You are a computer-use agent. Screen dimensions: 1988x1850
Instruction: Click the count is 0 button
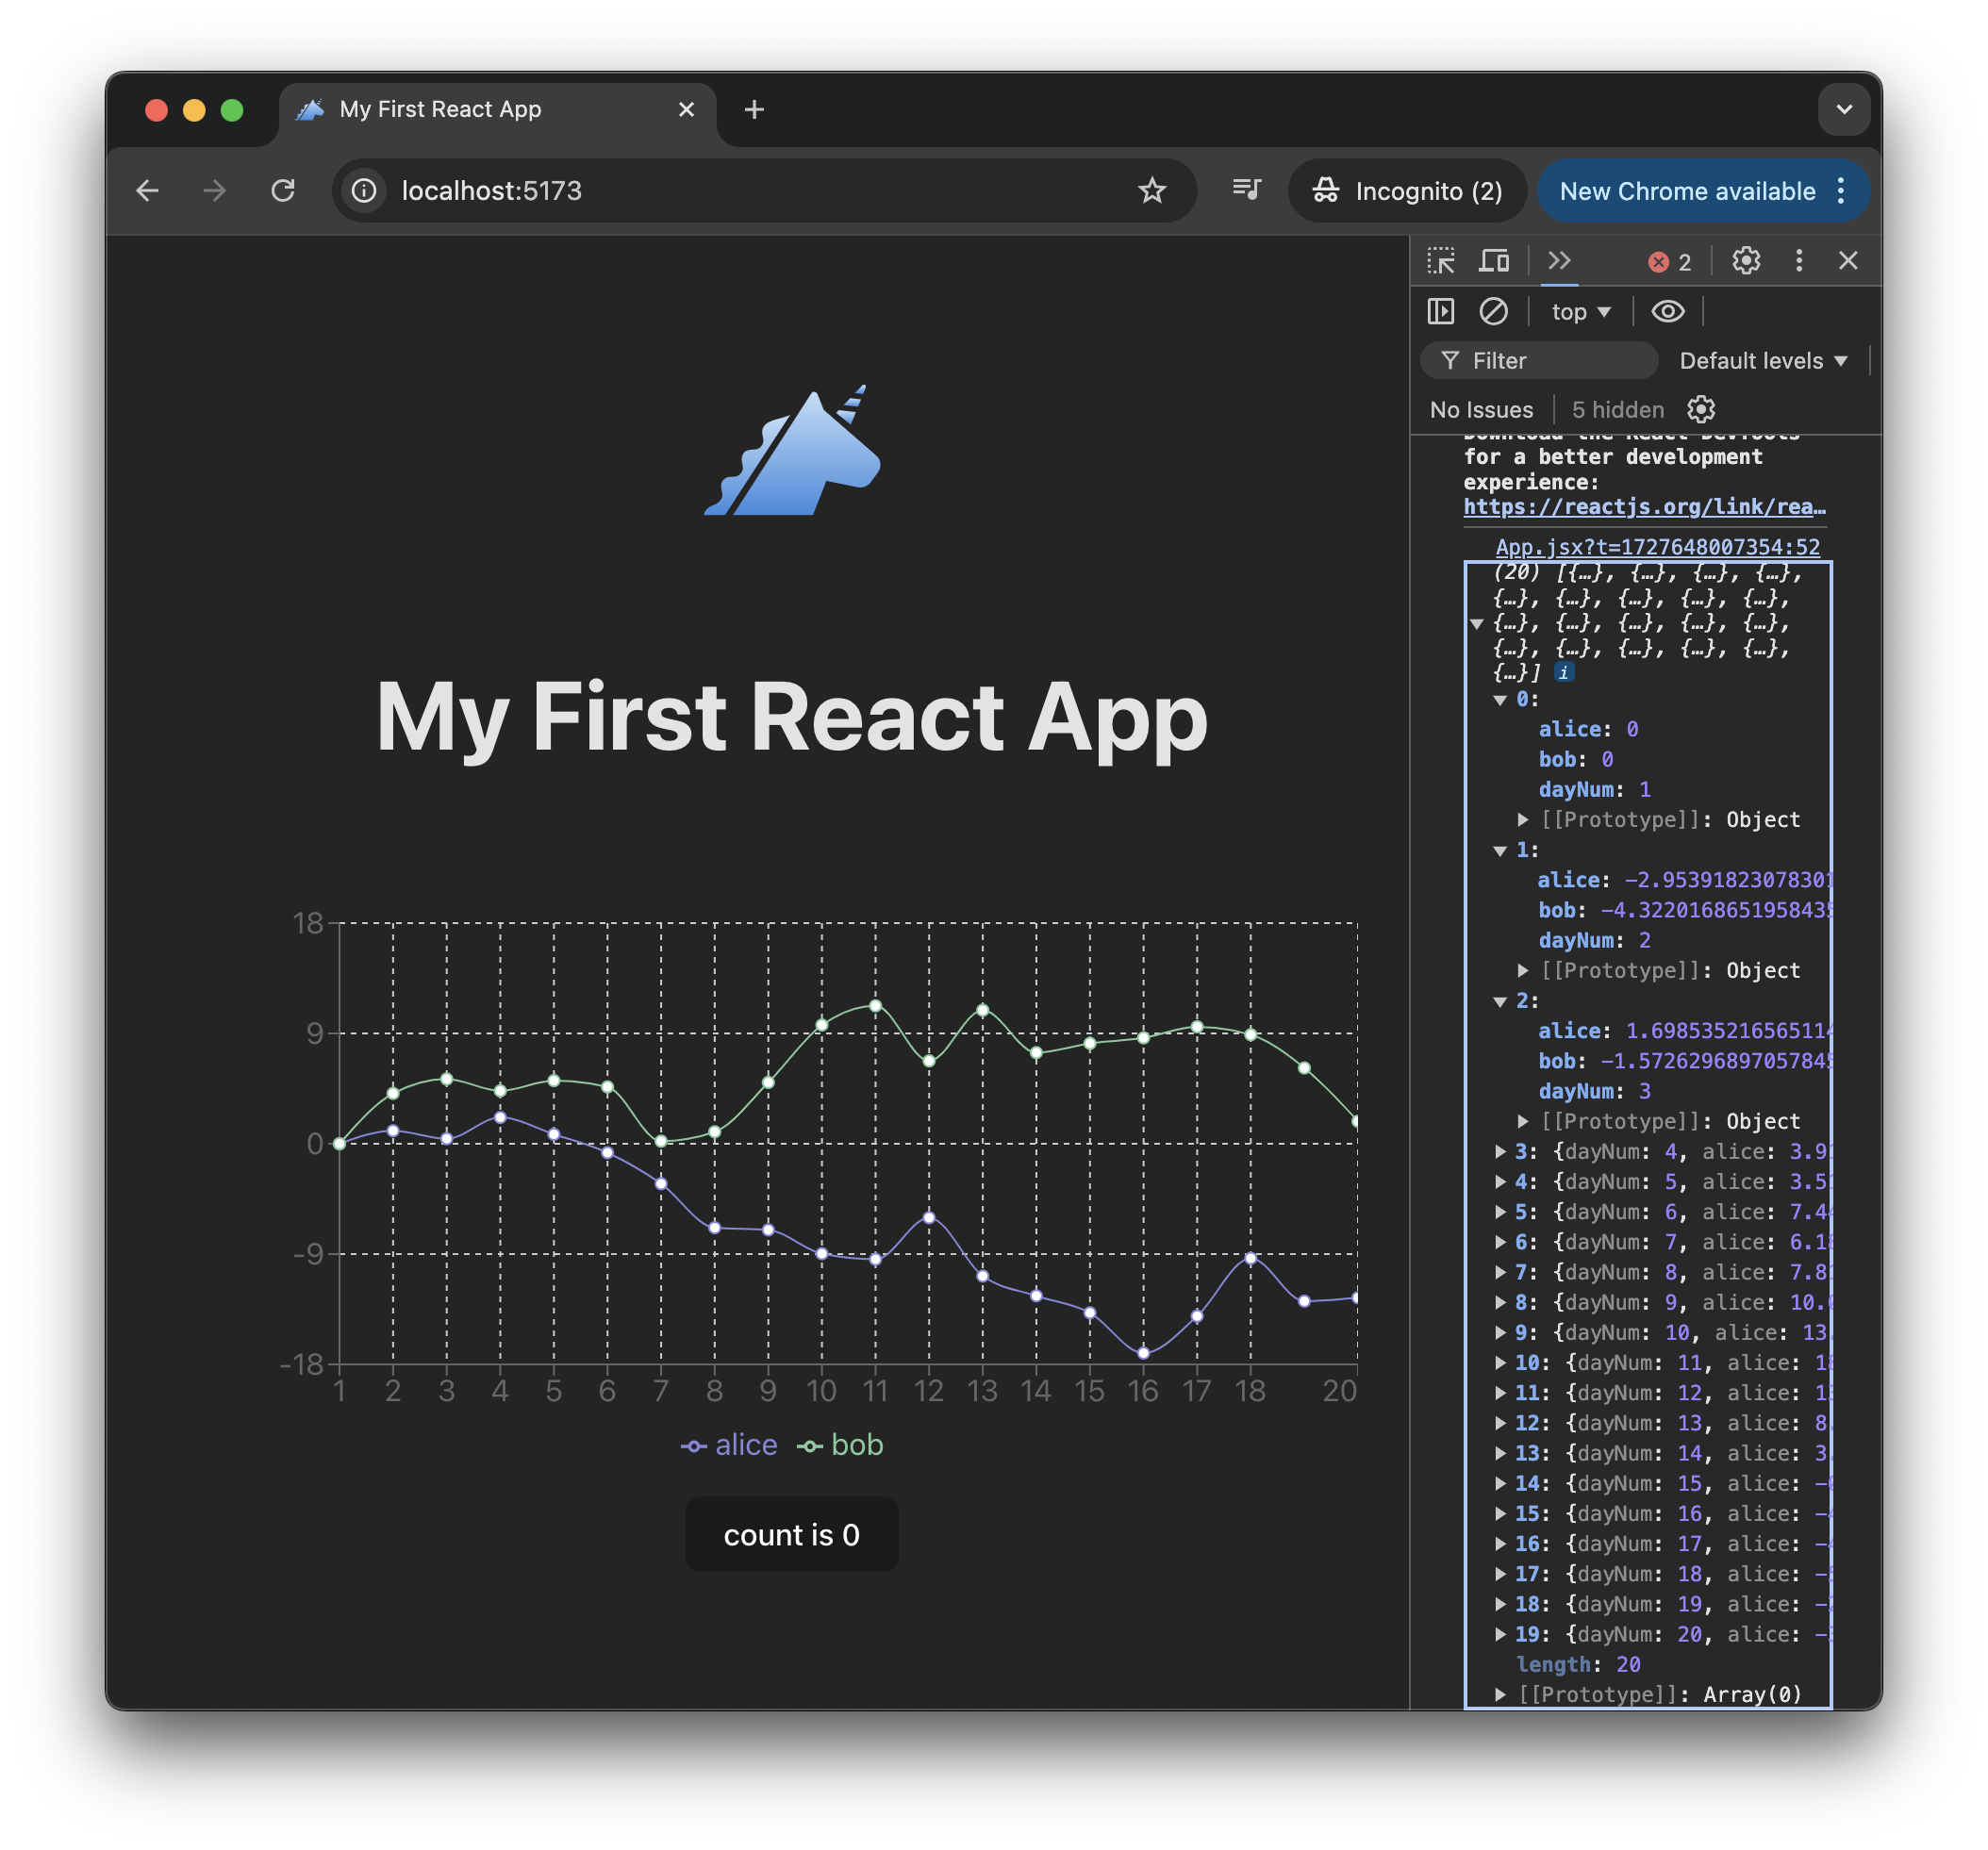click(791, 1534)
